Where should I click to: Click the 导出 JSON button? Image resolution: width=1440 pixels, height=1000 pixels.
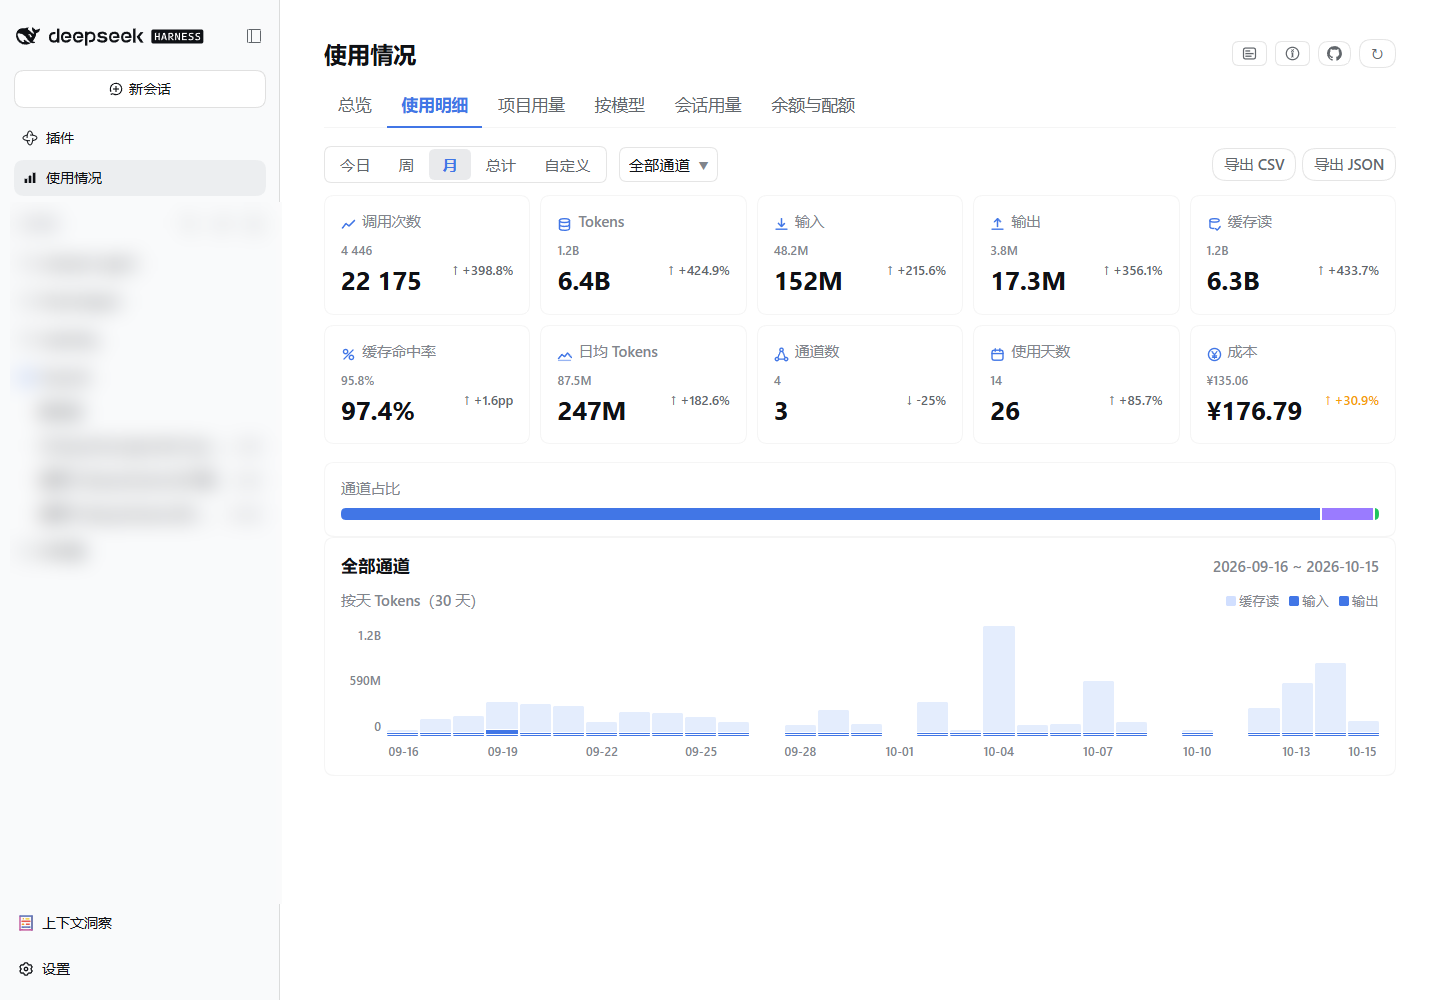coord(1348,165)
